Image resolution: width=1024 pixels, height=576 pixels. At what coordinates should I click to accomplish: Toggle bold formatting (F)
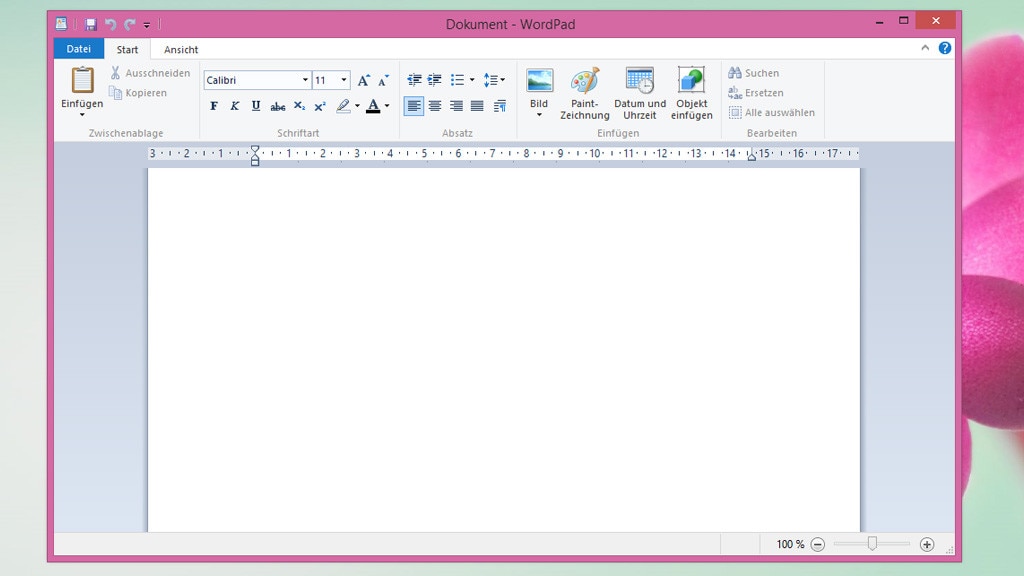pos(214,106)
